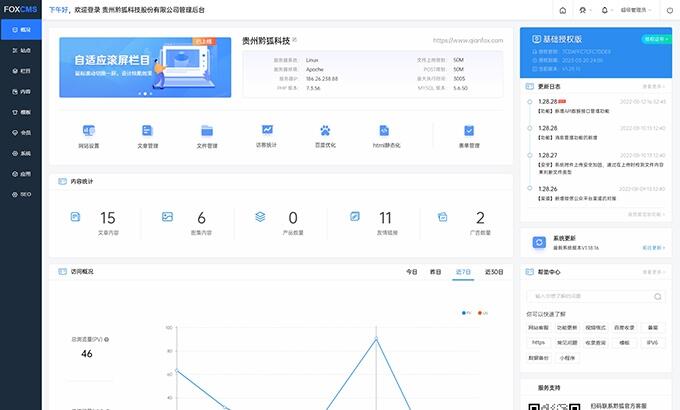Select SEO in left sidebar

tap(21, 193)
